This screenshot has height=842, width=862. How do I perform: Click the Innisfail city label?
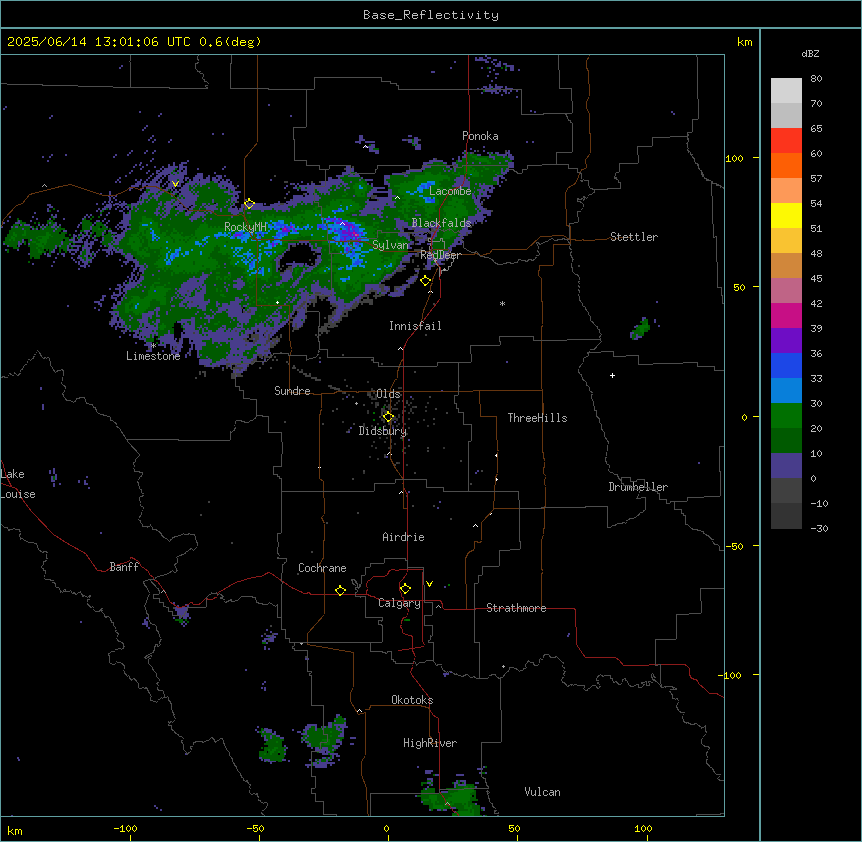click(x=415, y=326)
